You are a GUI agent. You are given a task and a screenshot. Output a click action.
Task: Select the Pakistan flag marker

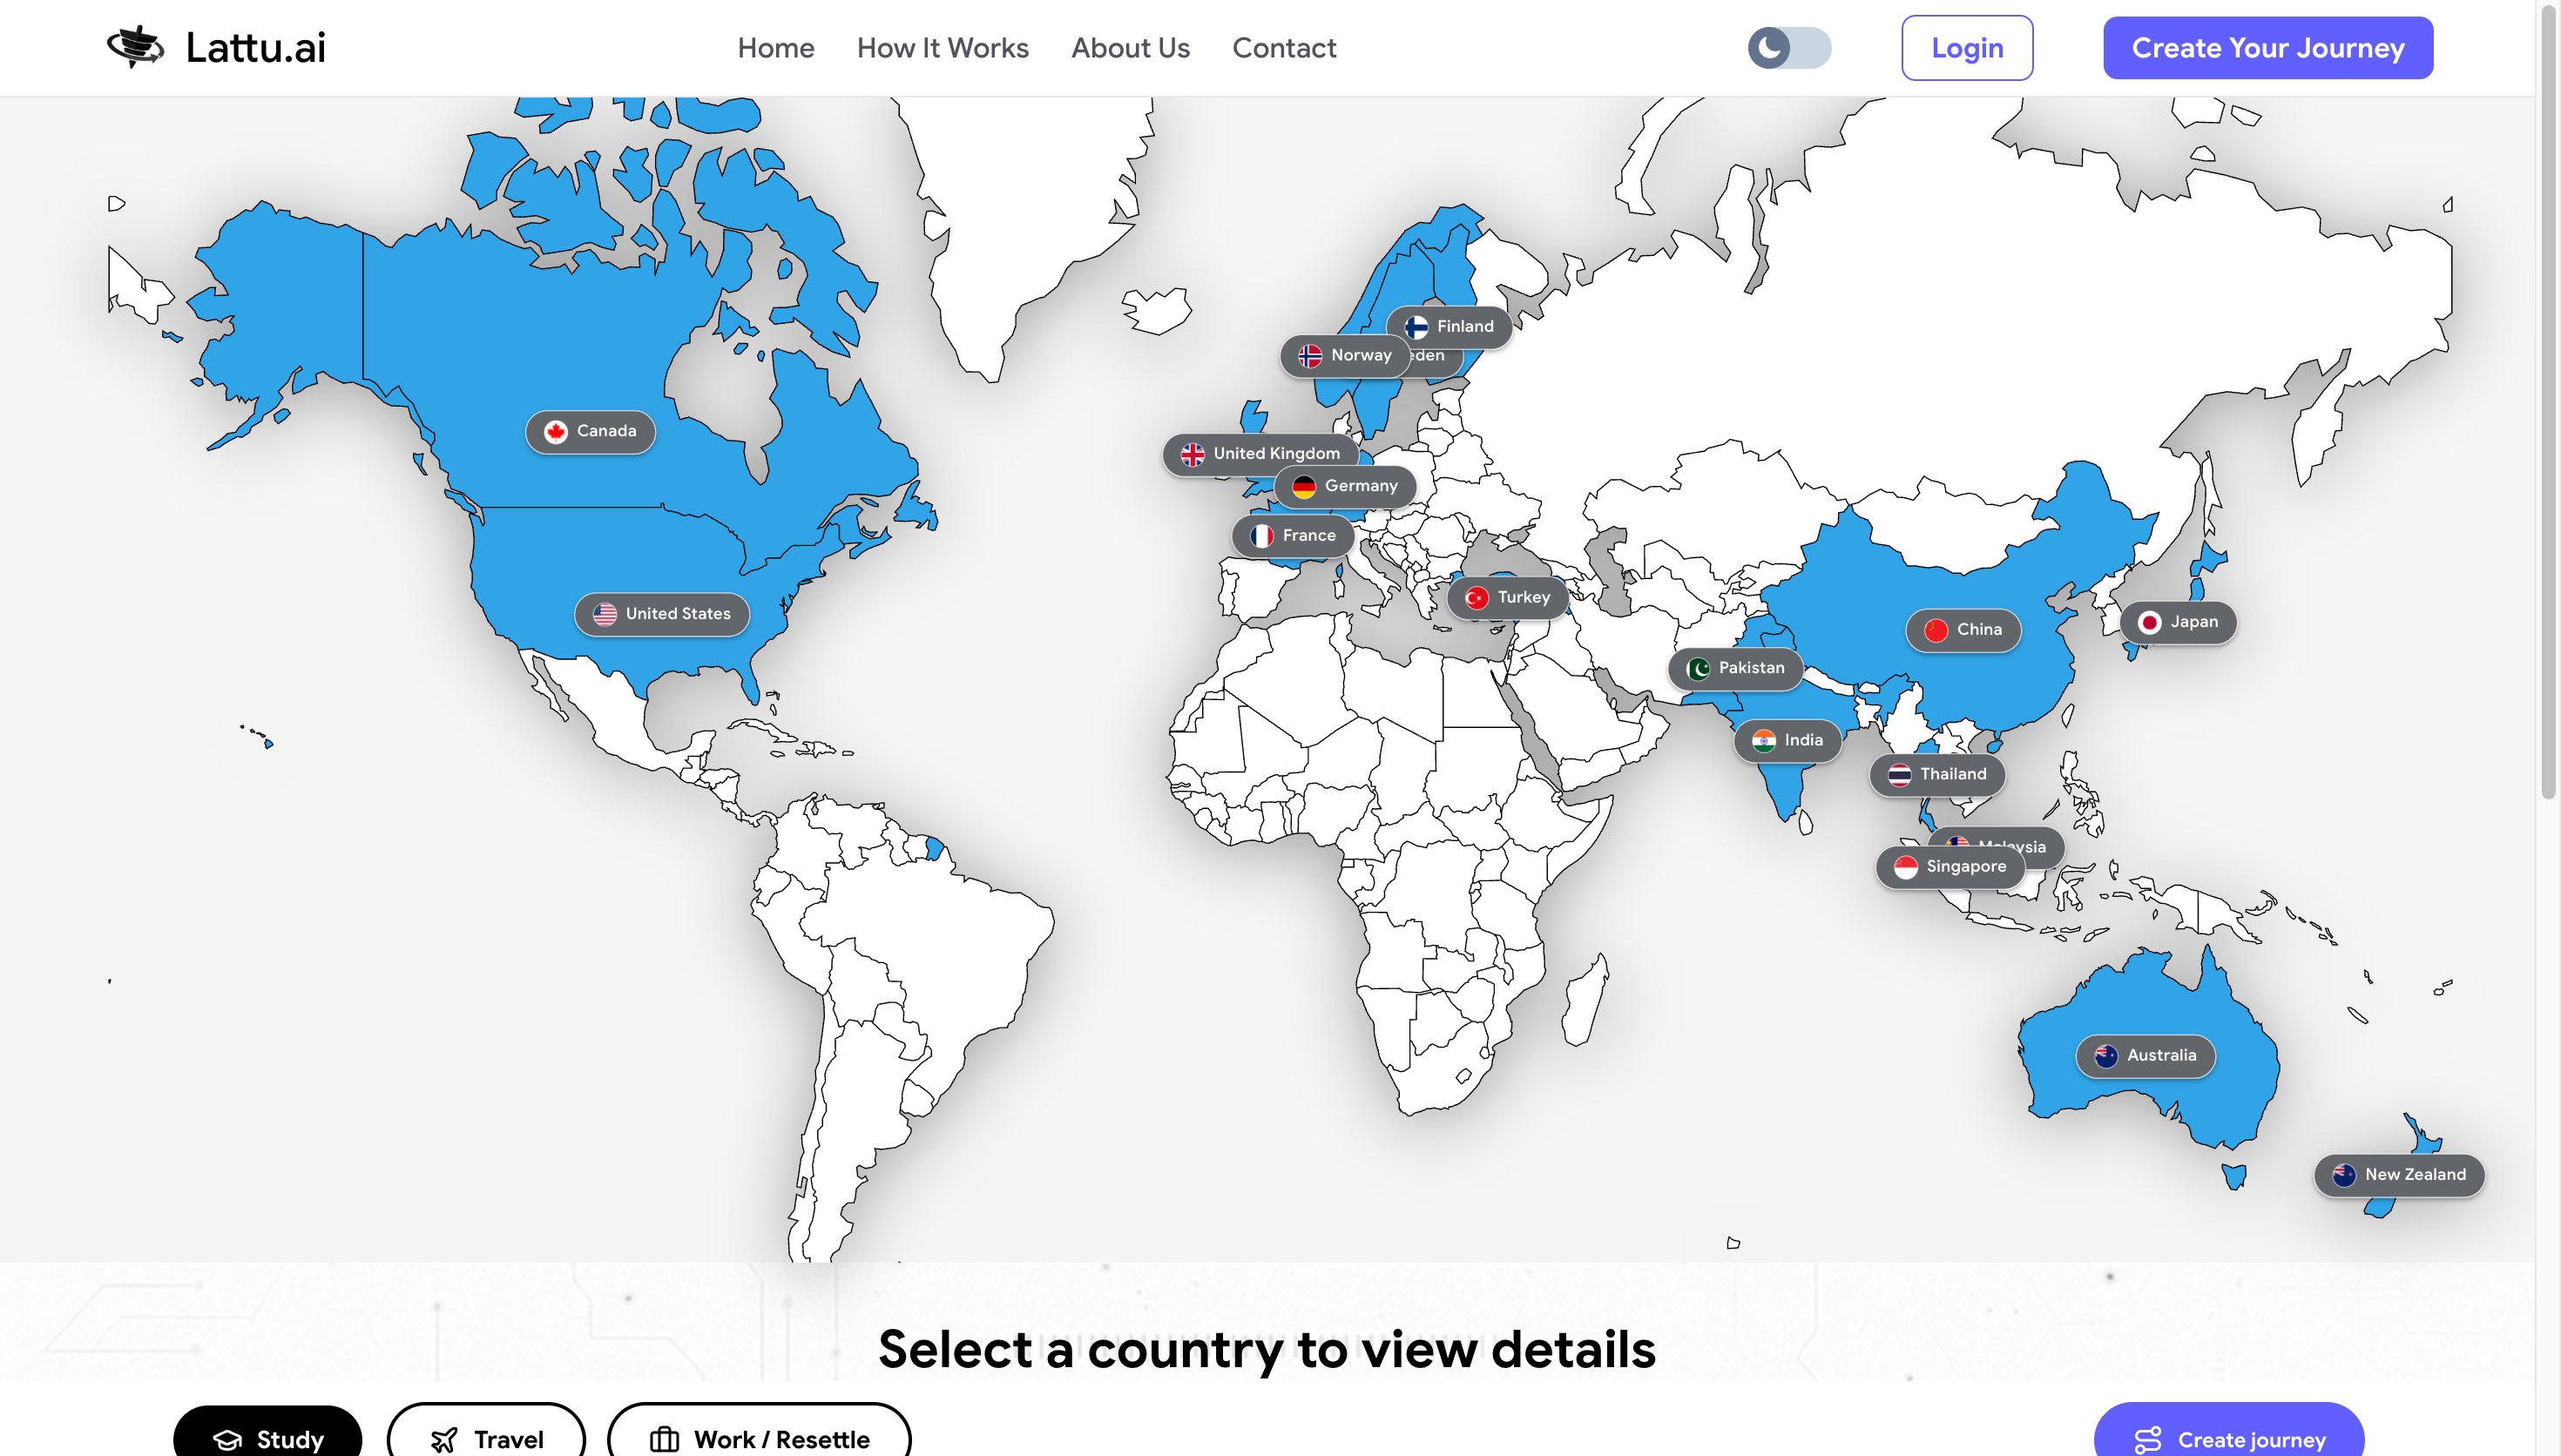pos(1735,668)
